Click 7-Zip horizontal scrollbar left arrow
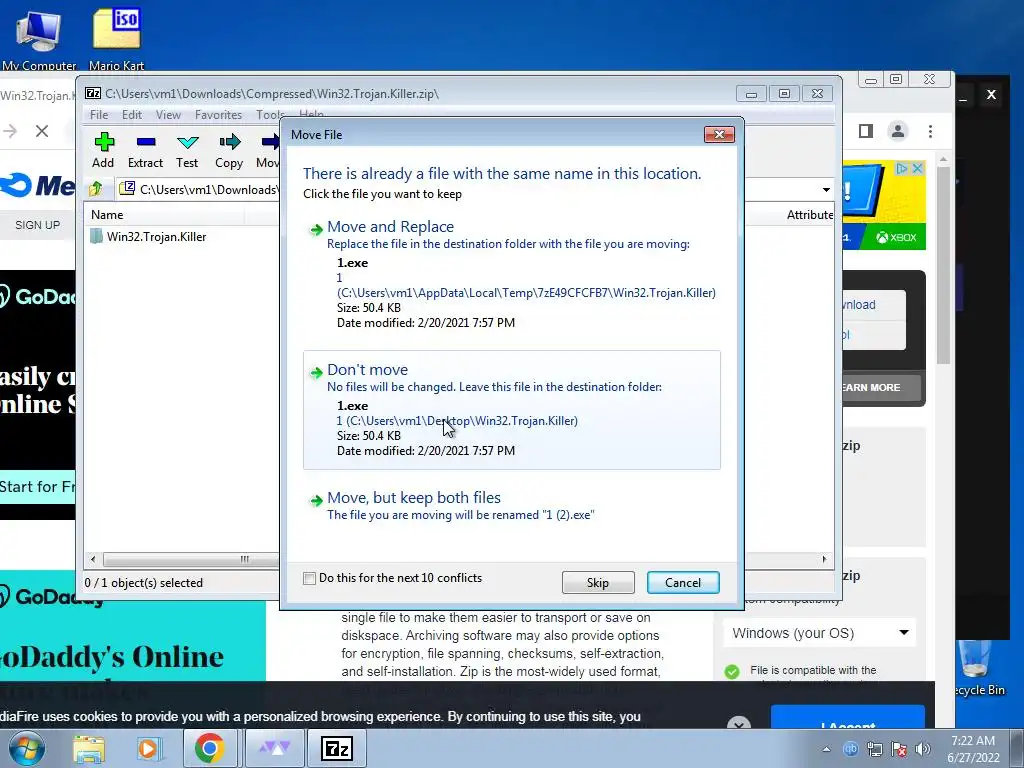Screen dimensions: 1024x768 coord(93,559)
